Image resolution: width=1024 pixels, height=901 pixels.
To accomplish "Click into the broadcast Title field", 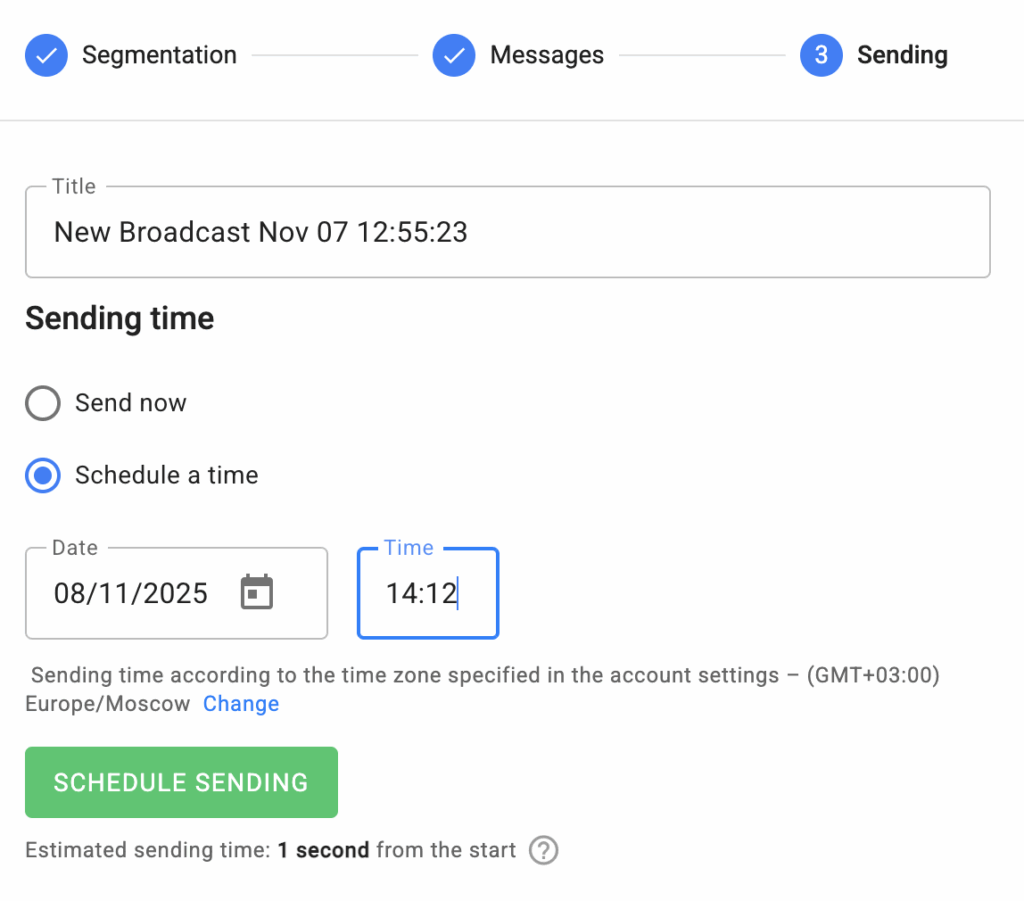I will (507, 233).
